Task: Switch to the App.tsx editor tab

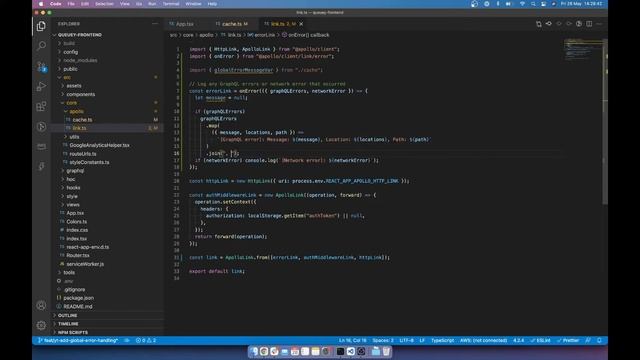Action: pos(185,24)
